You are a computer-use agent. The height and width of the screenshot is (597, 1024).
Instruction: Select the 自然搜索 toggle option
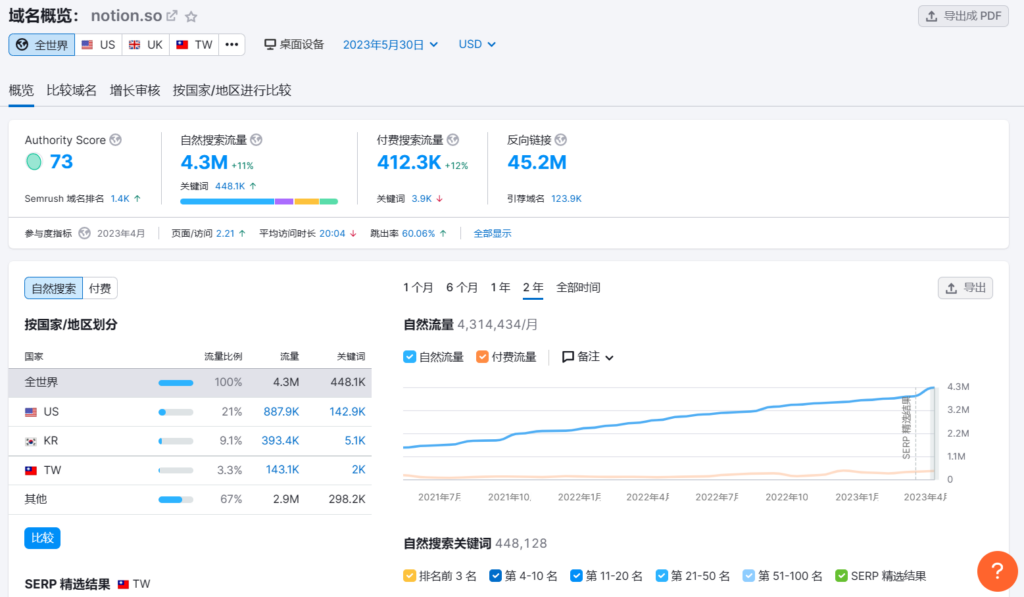tap(54, 288)
